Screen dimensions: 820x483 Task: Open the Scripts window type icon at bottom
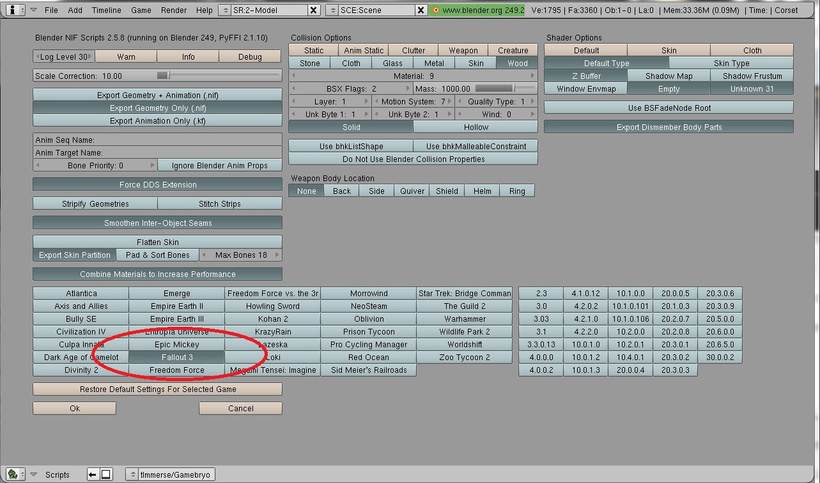(16, 474)
